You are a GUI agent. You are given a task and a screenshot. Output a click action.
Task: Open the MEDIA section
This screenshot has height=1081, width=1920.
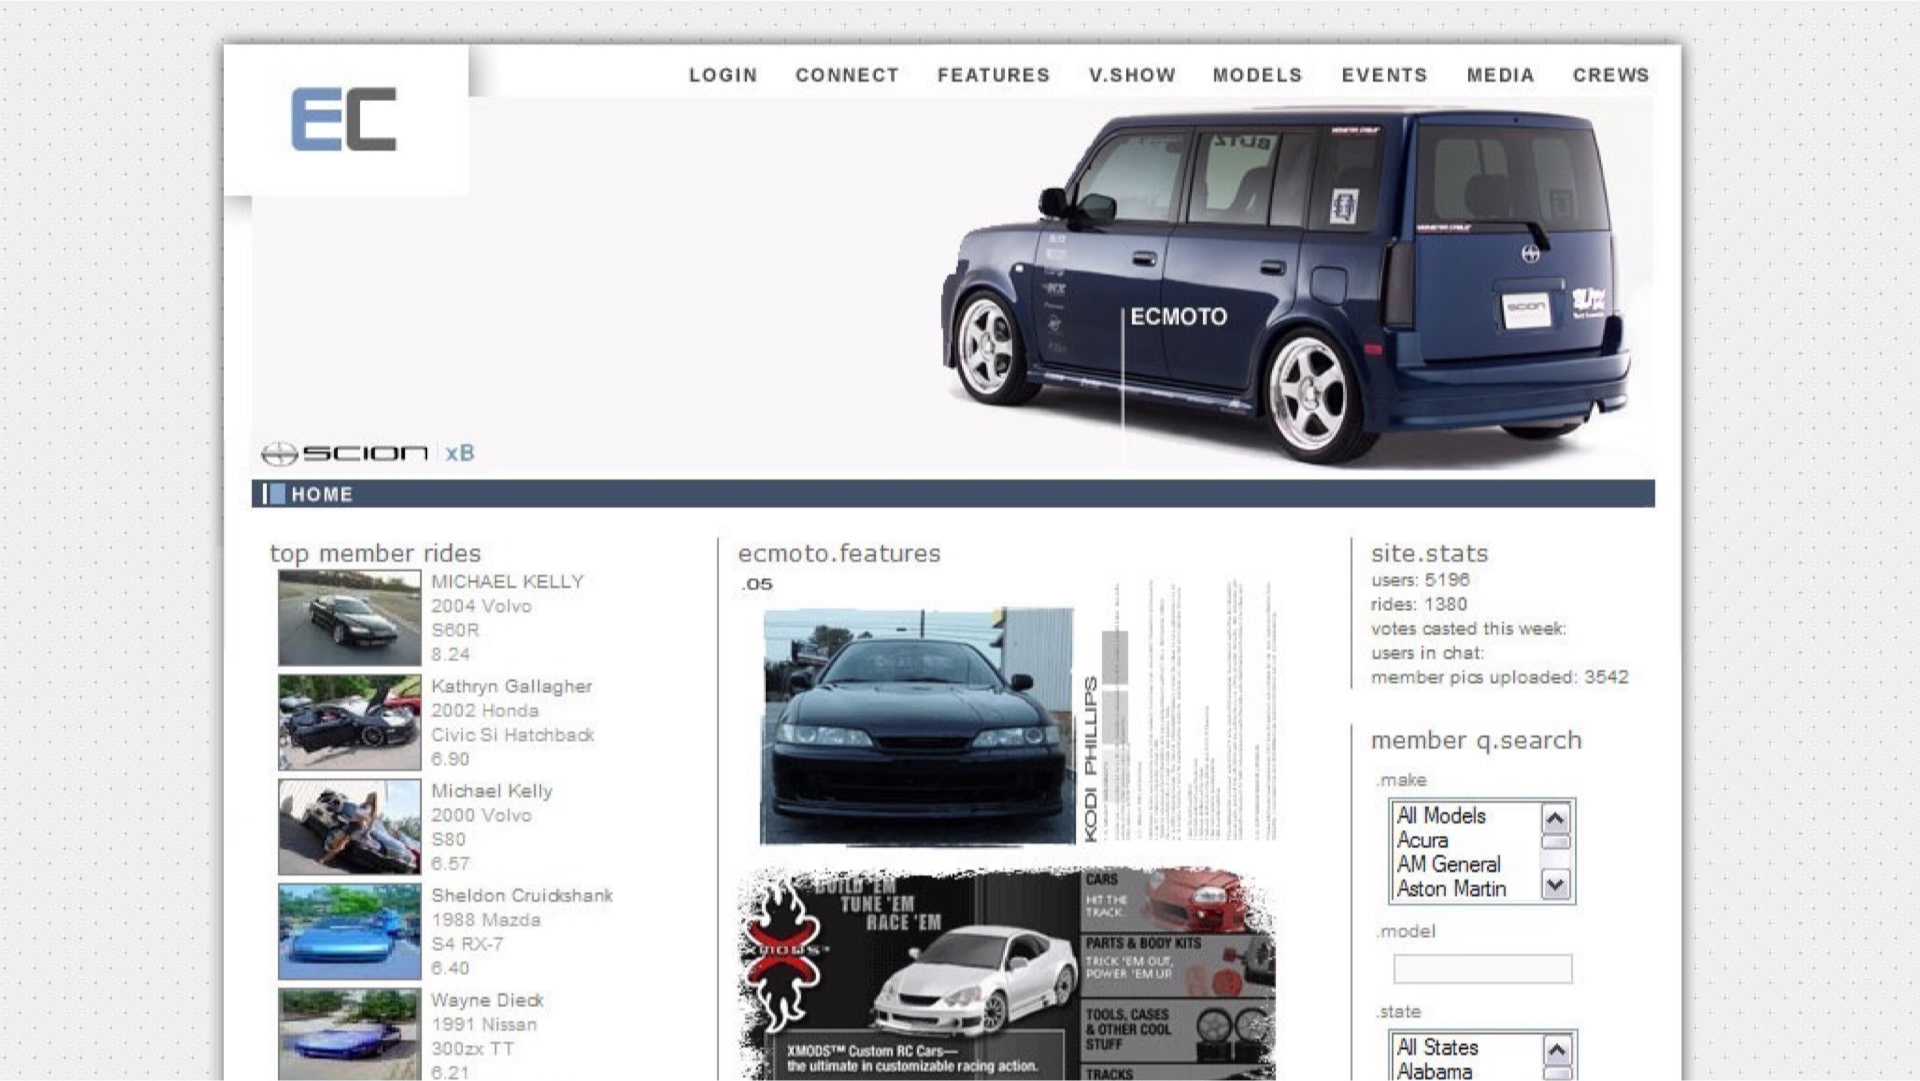point(1500,75)
